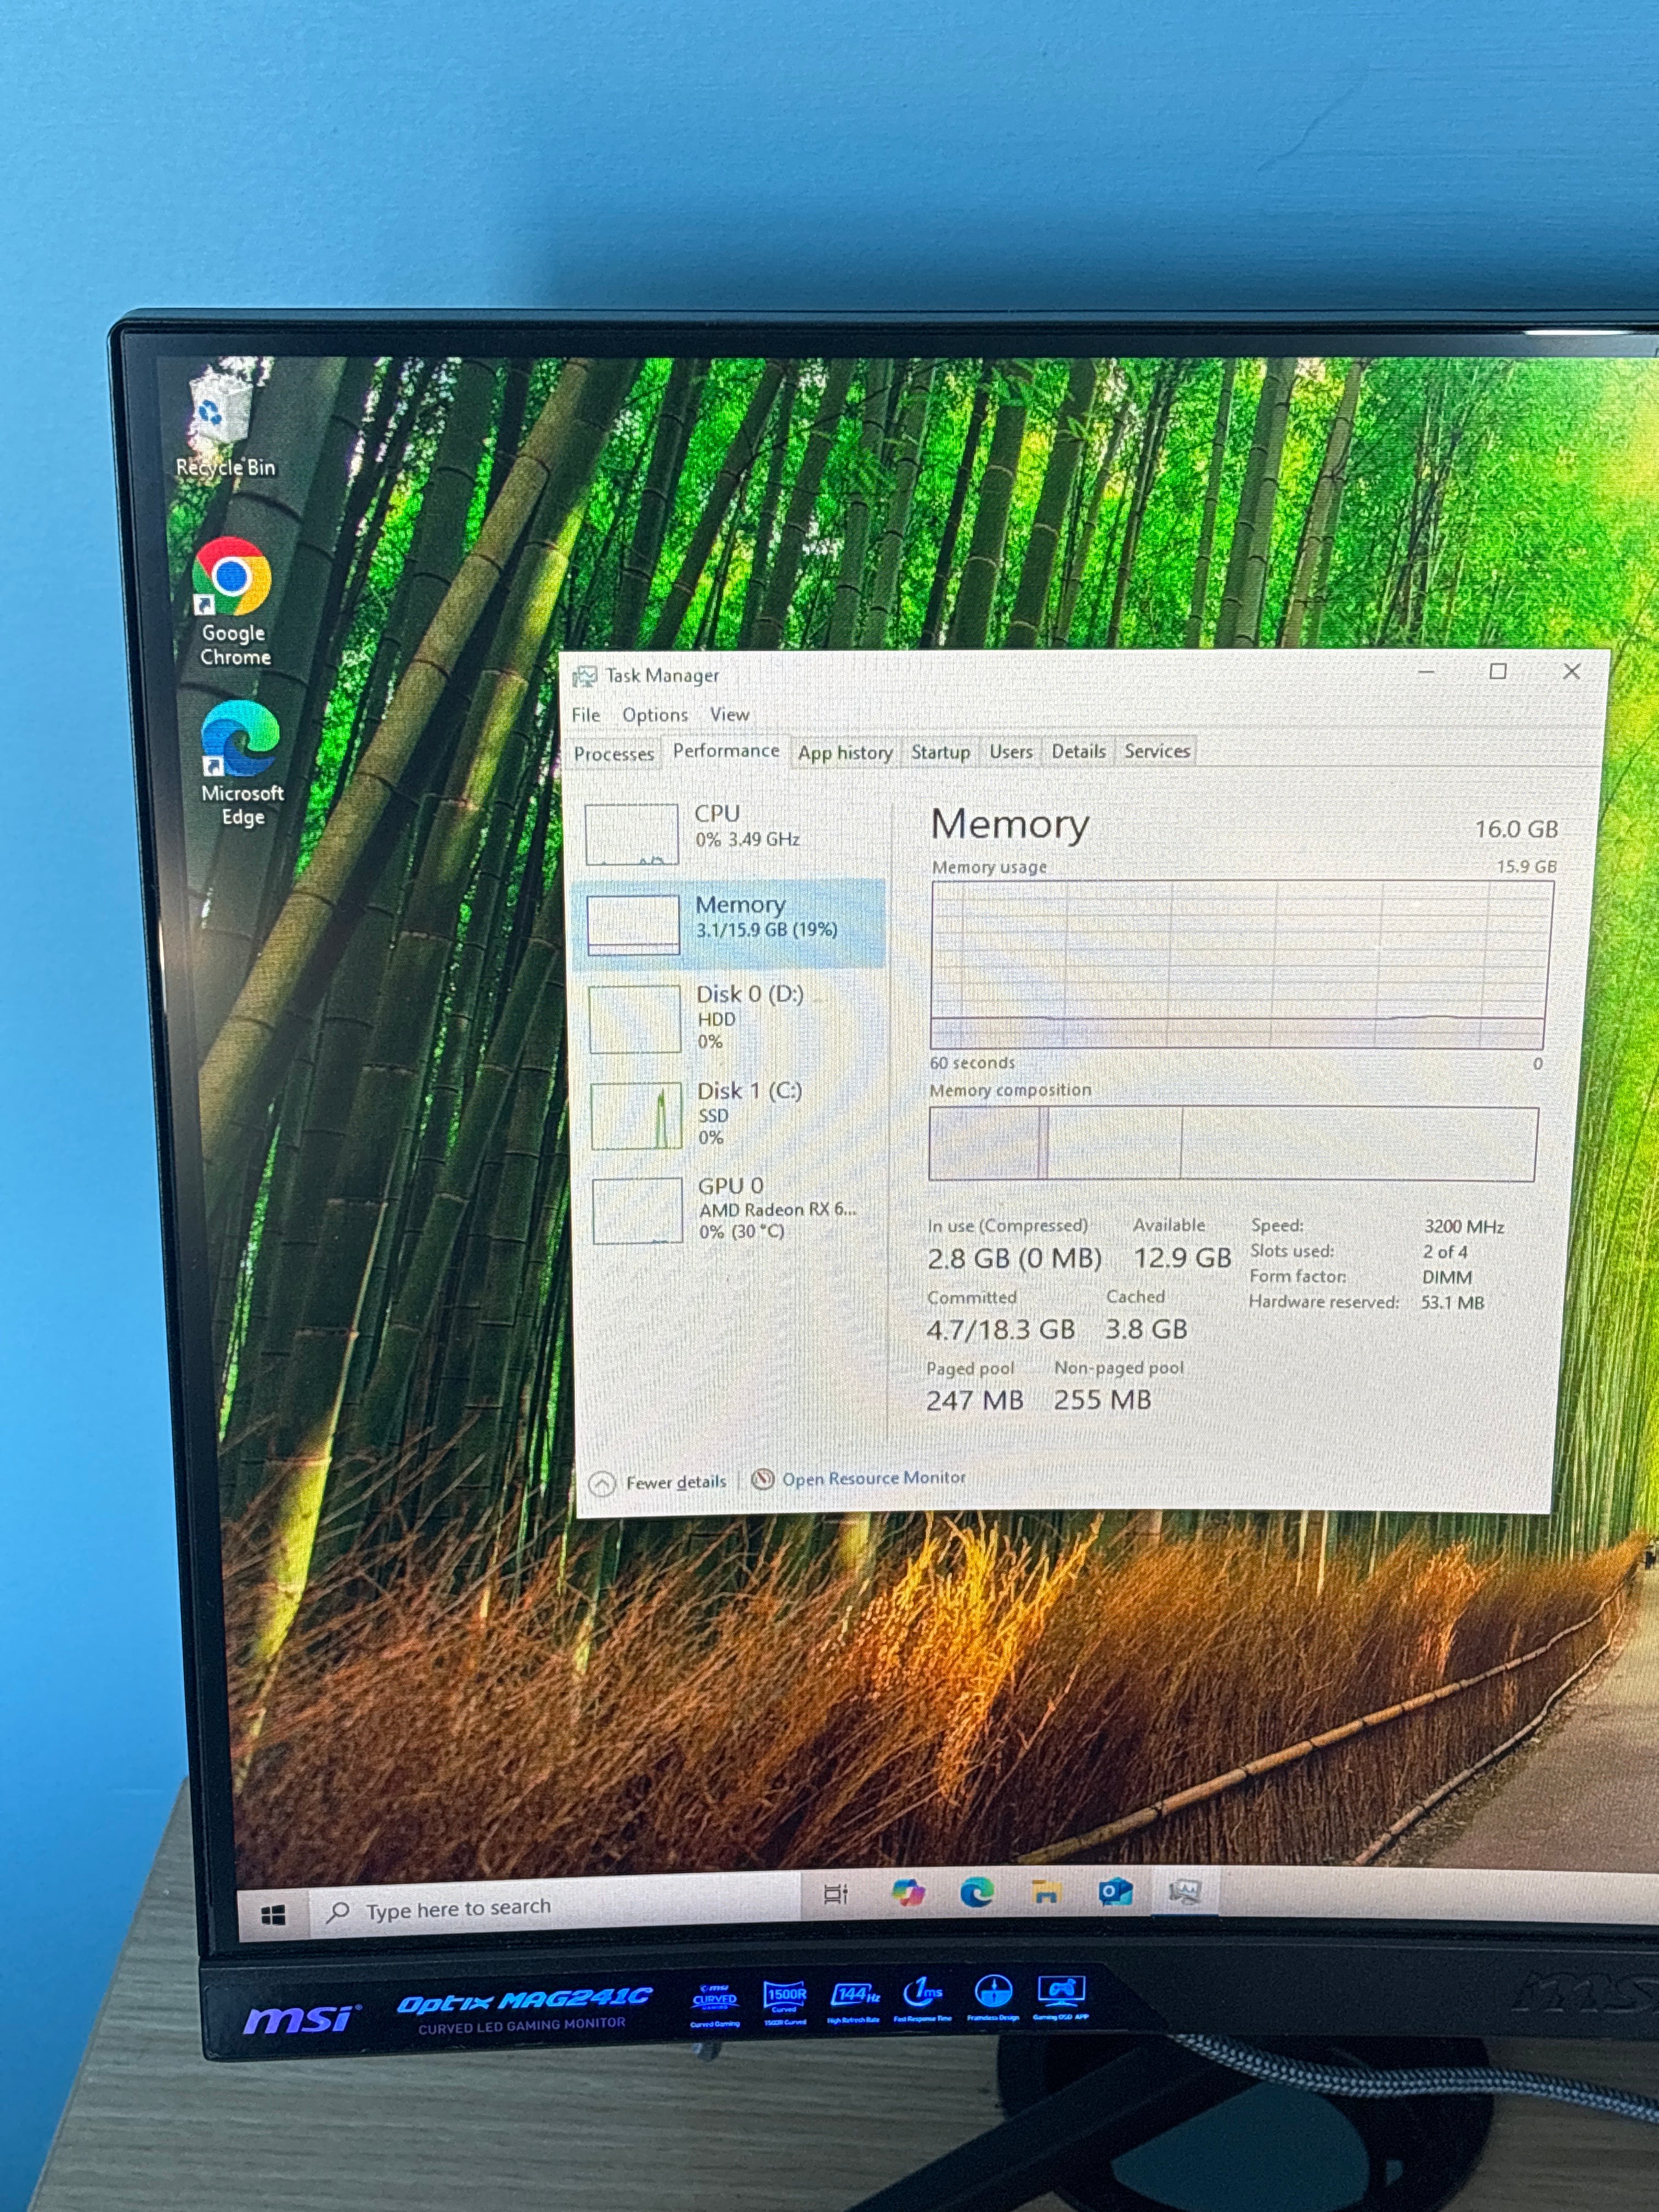Select CPU in the performance sidebar
1659x2212 pixels.
[x=733, y=831]
